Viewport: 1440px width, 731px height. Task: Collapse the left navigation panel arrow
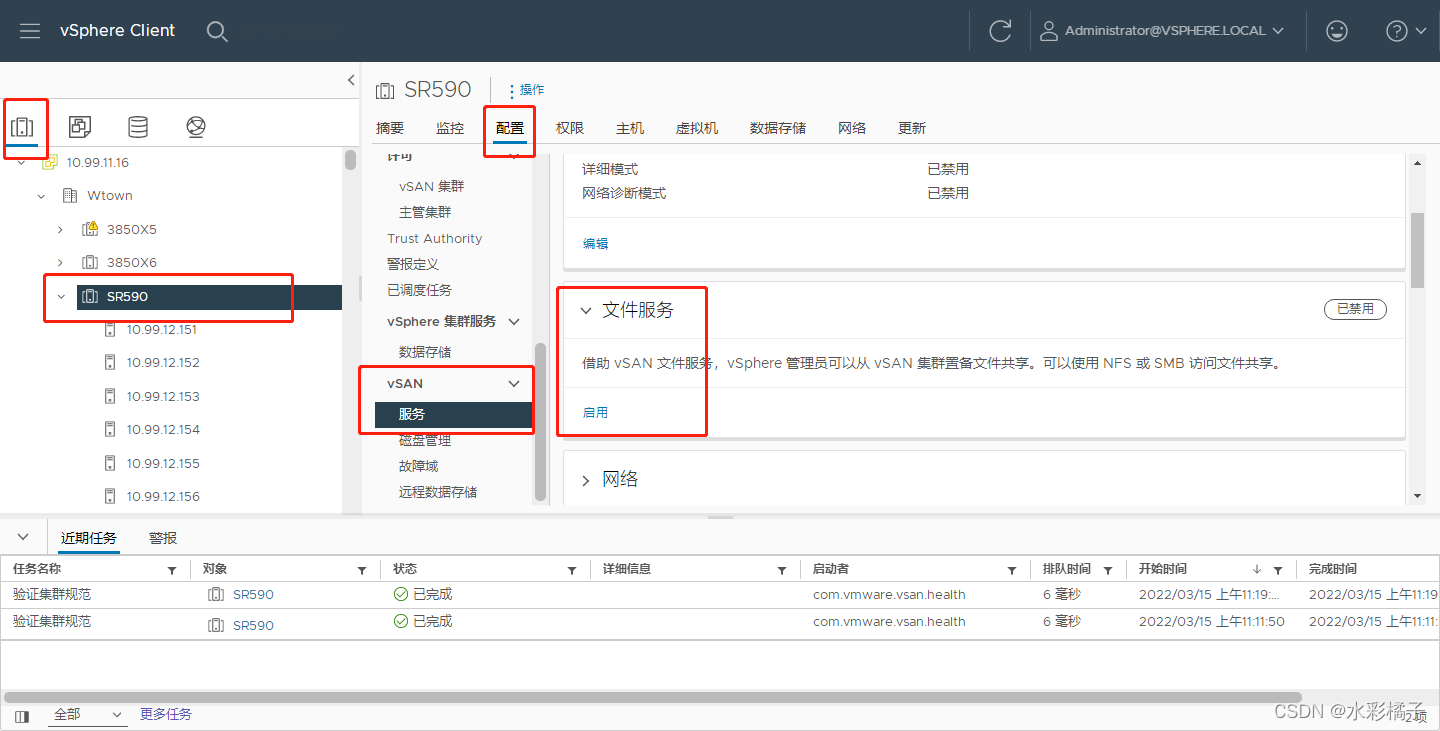pos(351,80)
